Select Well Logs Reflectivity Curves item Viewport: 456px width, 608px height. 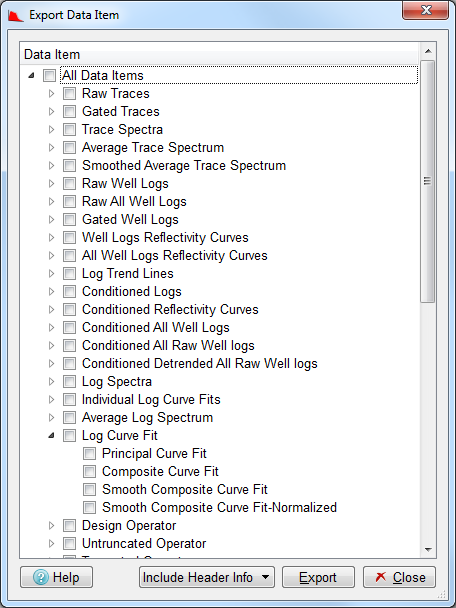165,237
